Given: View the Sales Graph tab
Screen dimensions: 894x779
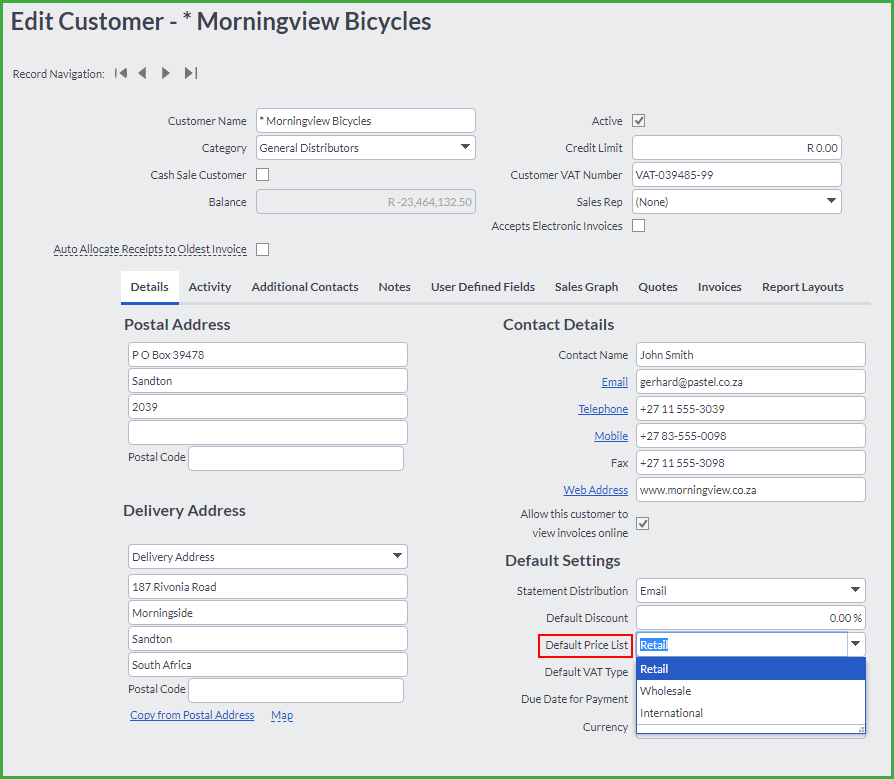Looking at the screenshot, I should coord(586,287).
